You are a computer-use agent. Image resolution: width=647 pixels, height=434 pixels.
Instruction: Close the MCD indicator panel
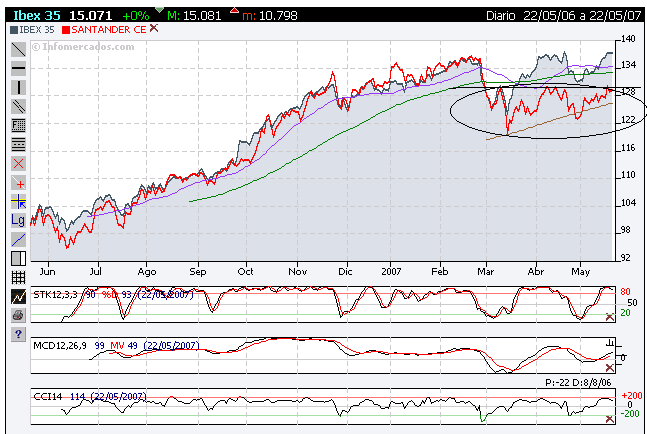click(609, 367)
